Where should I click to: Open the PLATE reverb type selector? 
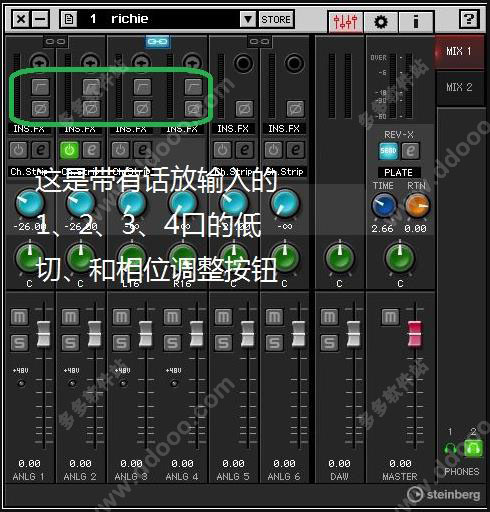point(399,173)
